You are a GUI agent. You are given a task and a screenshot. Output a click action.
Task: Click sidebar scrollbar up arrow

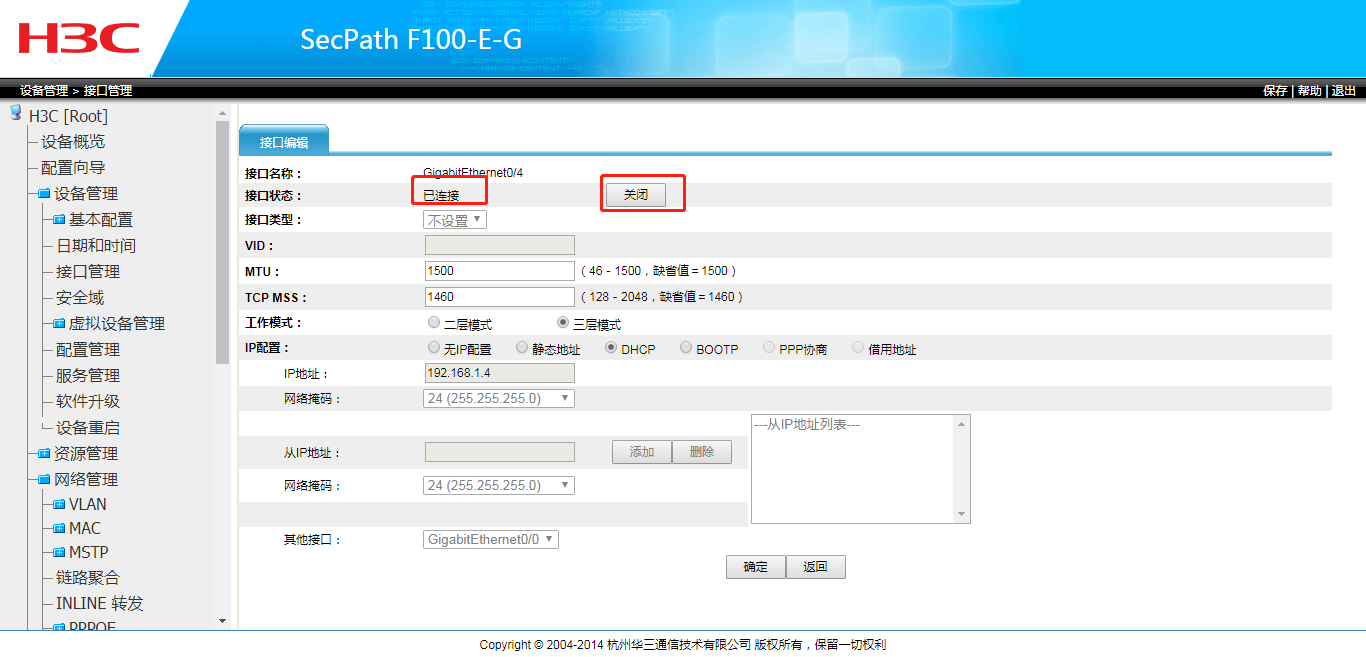point(222,113)
